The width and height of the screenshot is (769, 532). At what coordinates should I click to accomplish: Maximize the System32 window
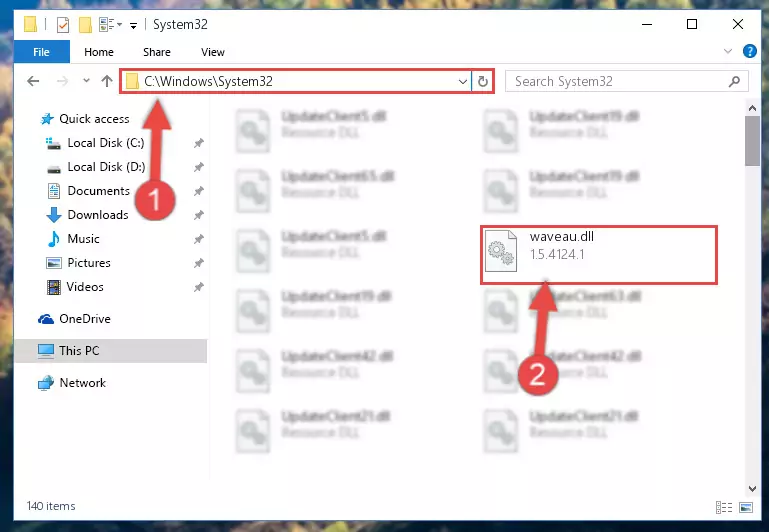click(x=692, y=24)
